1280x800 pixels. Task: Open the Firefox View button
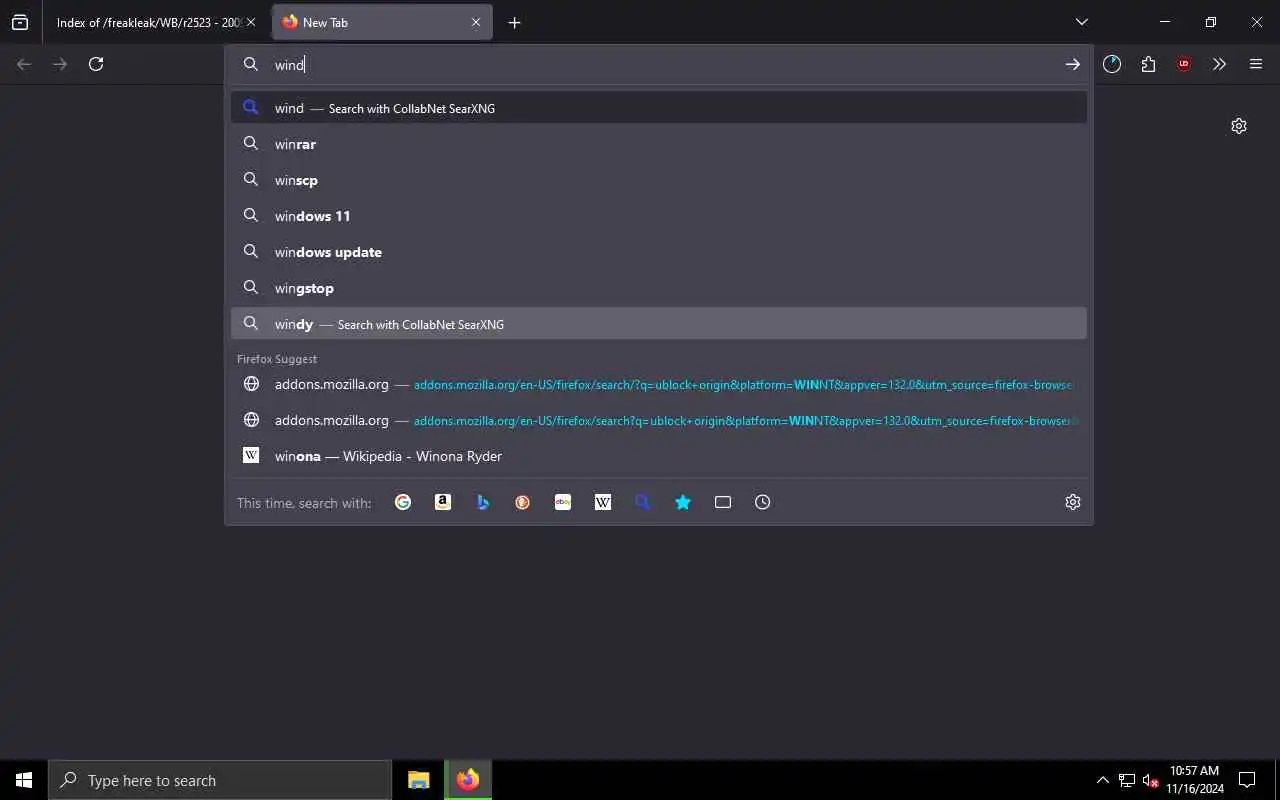[20, 22]
